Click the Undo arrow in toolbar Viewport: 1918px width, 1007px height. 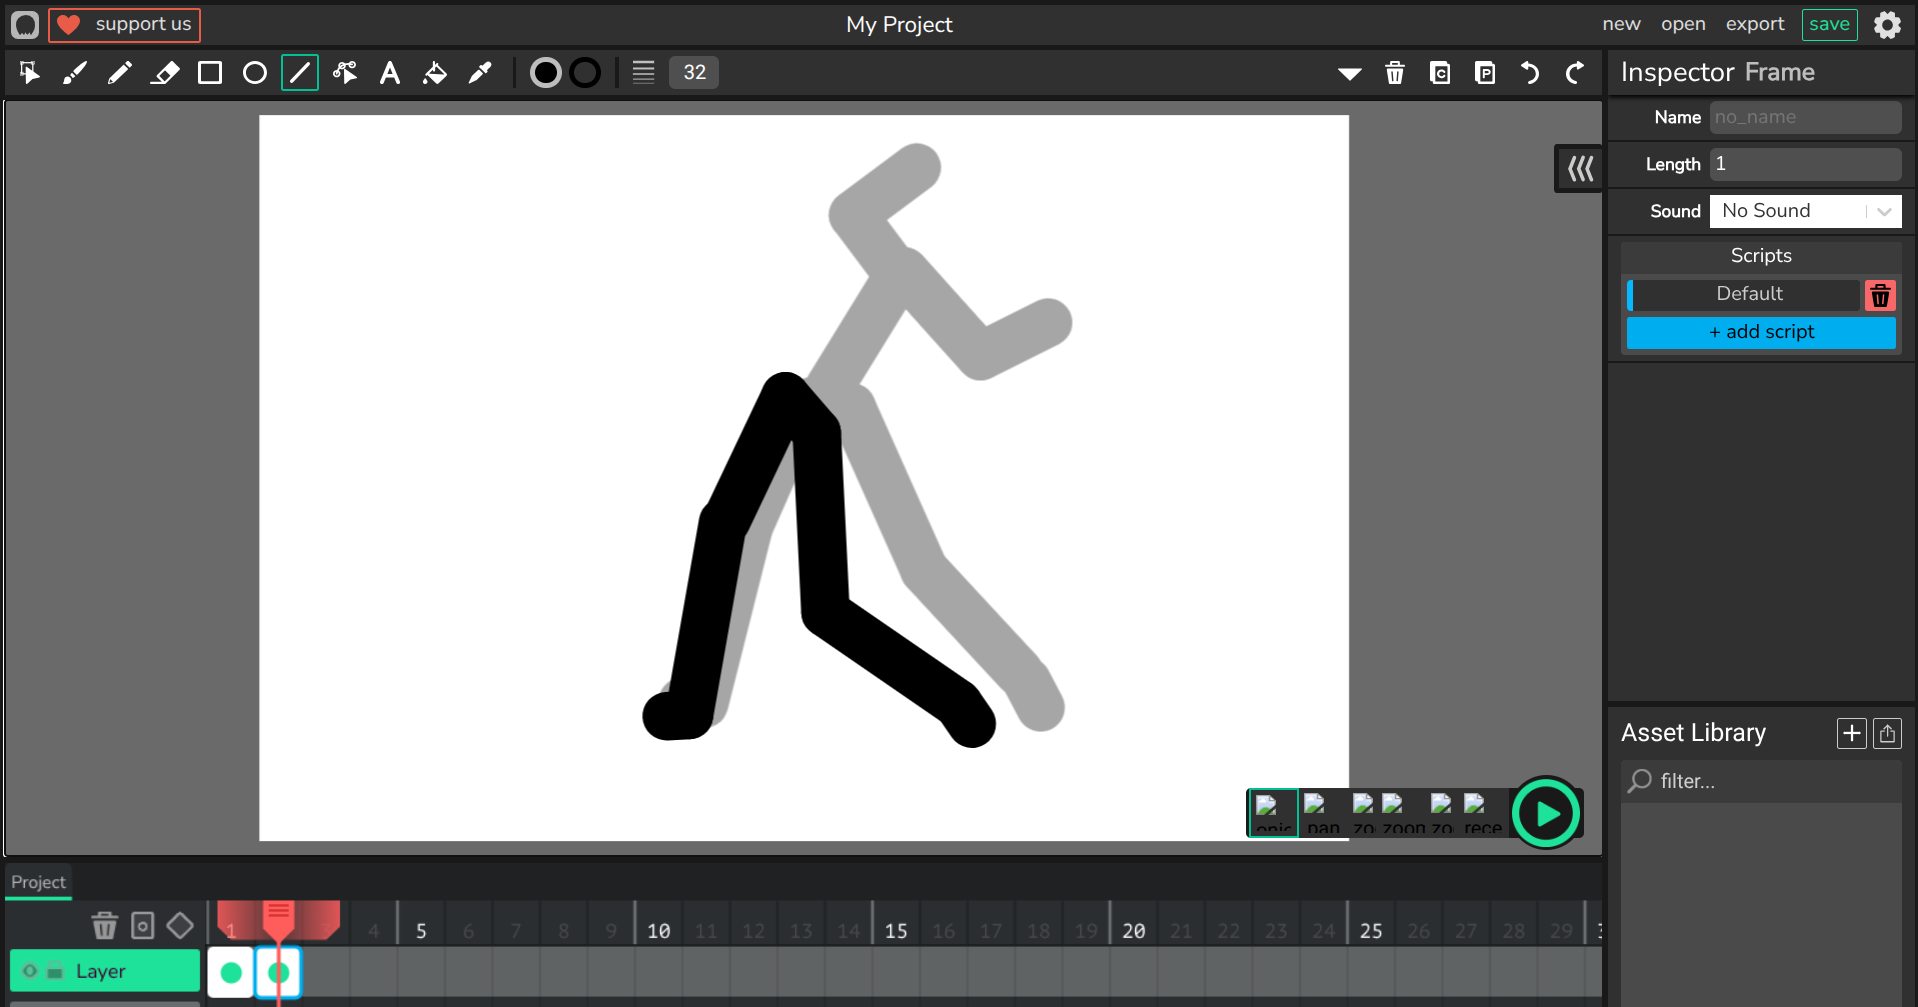(1529, 73)
